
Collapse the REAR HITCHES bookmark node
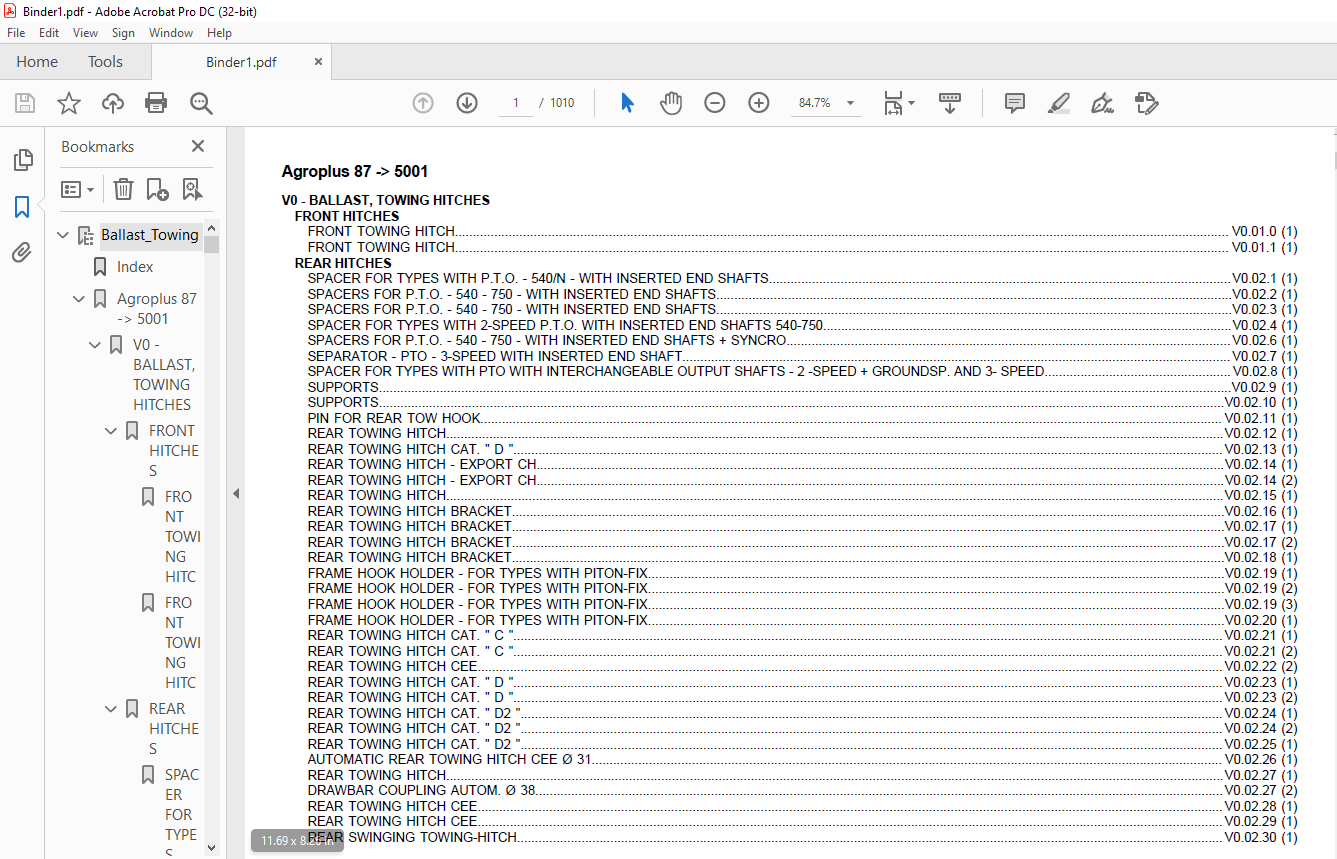112,709
